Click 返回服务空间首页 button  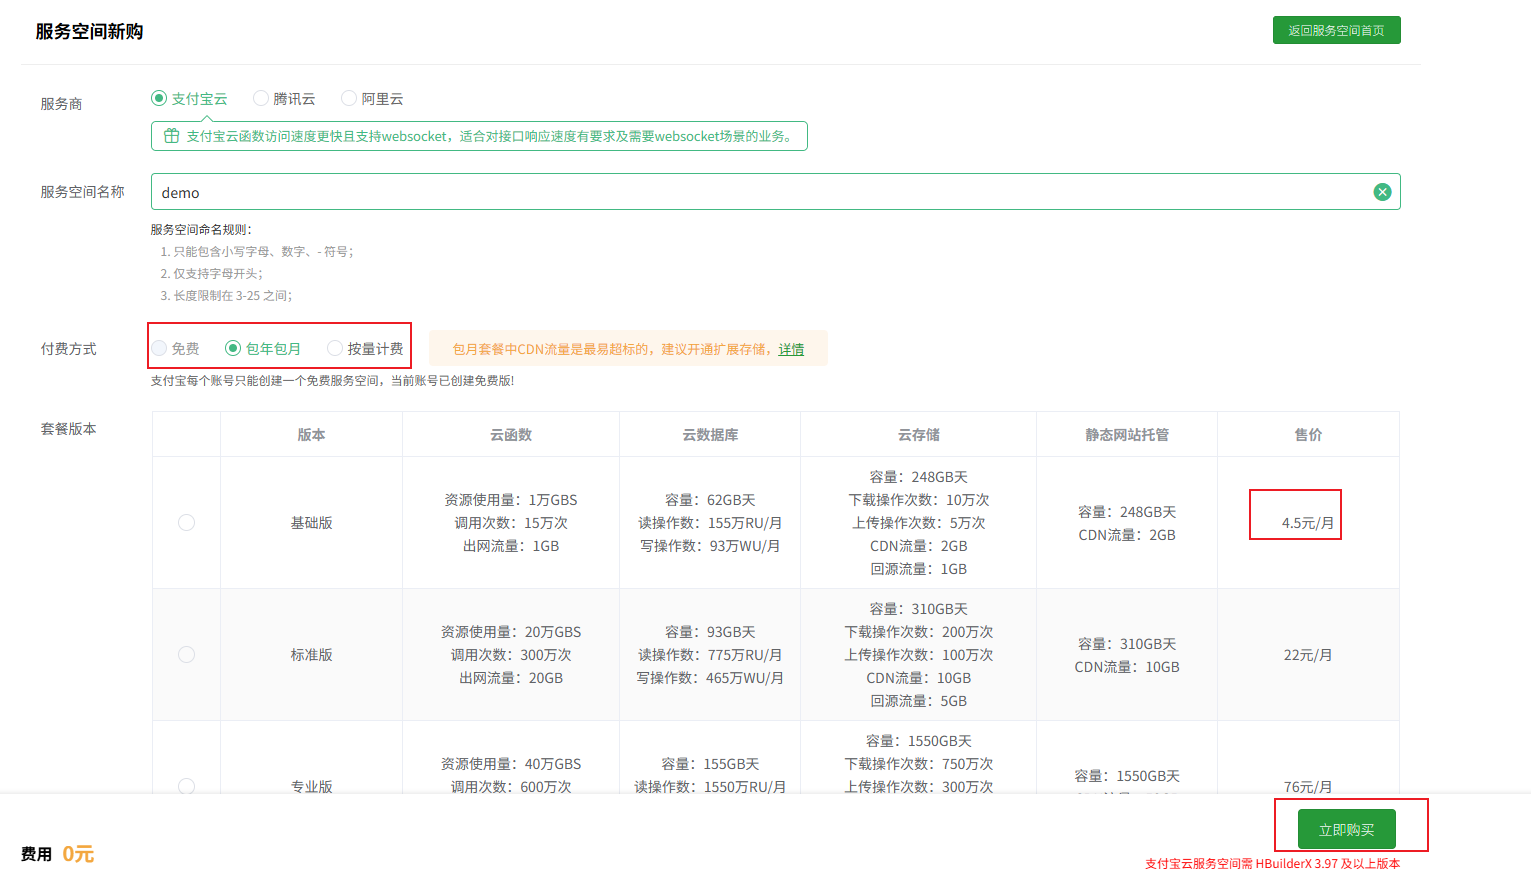point(1336,30)
